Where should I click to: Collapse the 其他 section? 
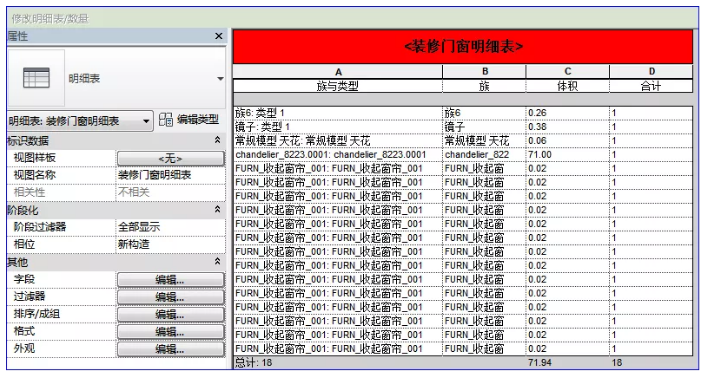click(217, 261)
